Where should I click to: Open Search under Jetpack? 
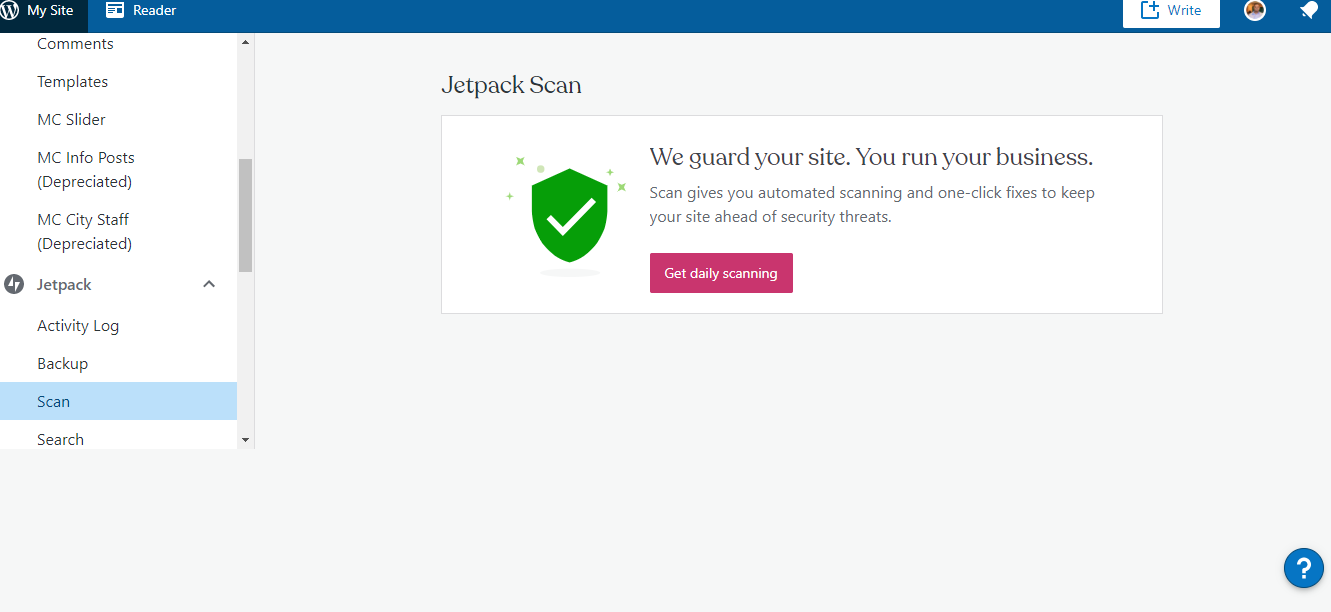60,440
